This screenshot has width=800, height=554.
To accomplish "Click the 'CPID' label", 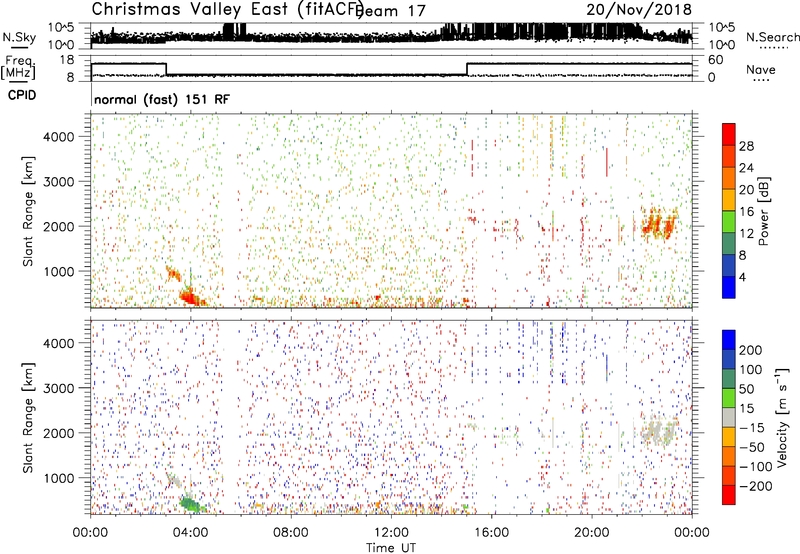I will (x=22, y=95).
